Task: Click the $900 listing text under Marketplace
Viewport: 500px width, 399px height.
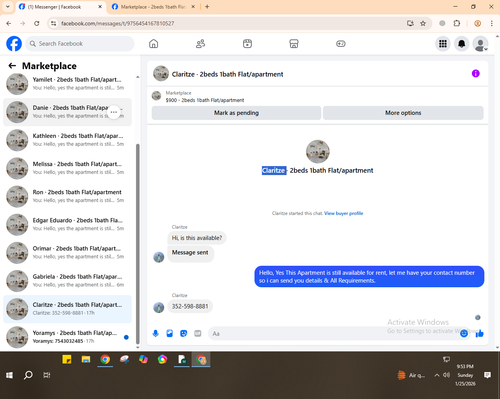Action: tap(205, 100)
